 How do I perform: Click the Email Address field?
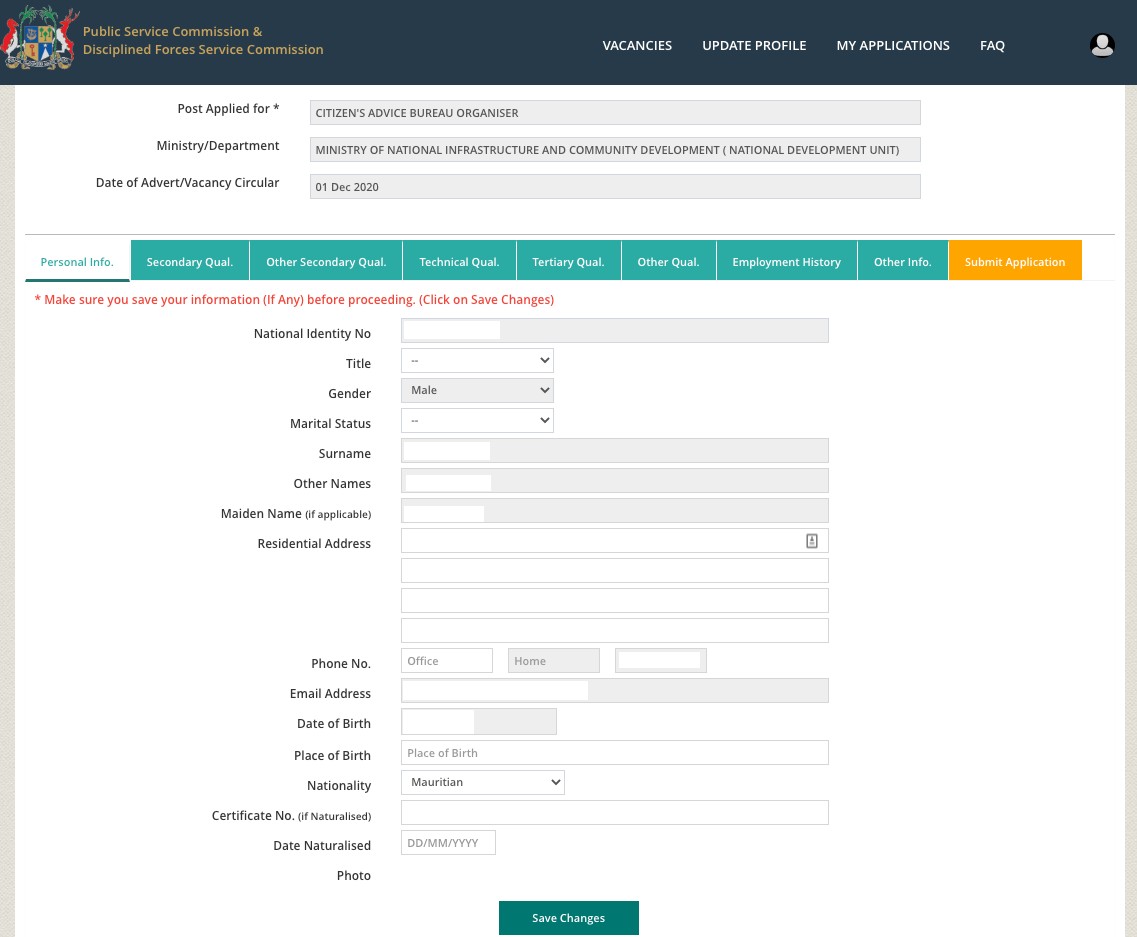615,690
